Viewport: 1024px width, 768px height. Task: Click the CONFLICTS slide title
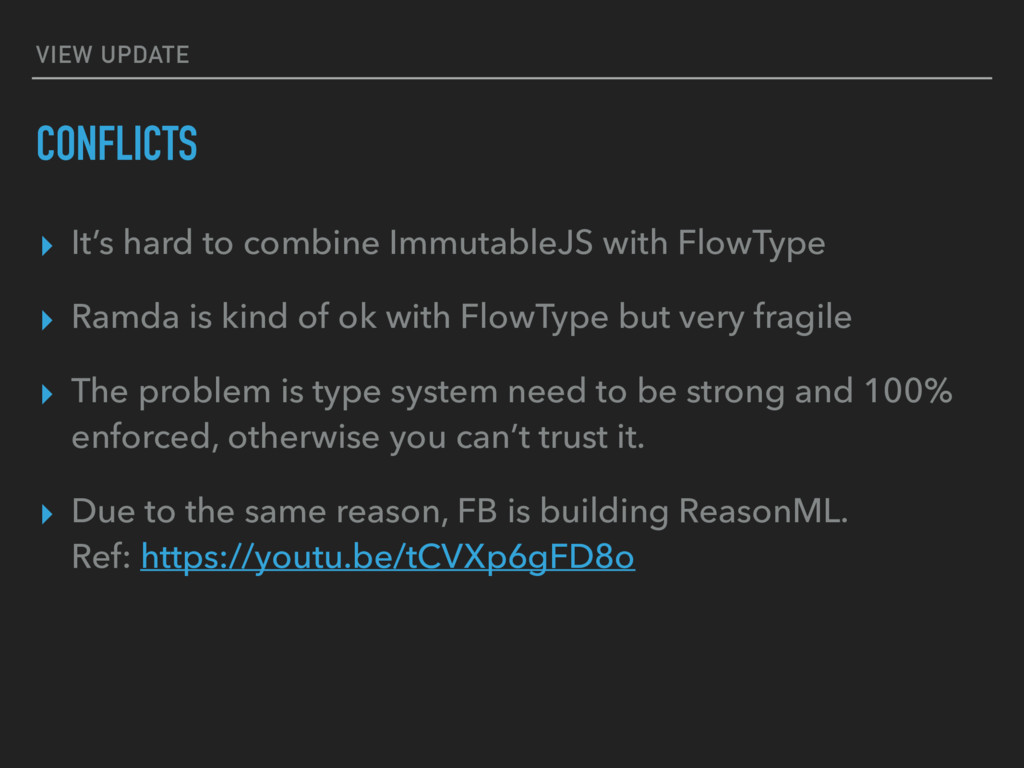[x=117, y=142]
